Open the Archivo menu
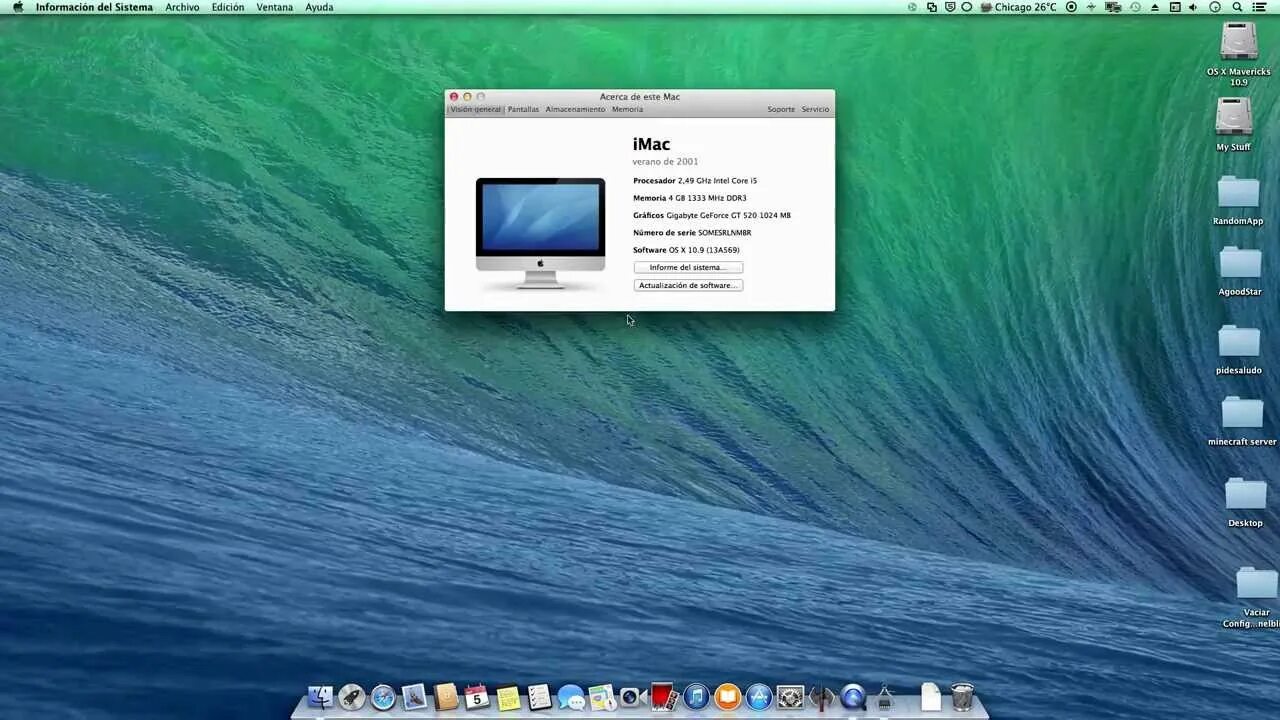The image size is (1280, 720). pyautogui.click(x=182, y=7)
